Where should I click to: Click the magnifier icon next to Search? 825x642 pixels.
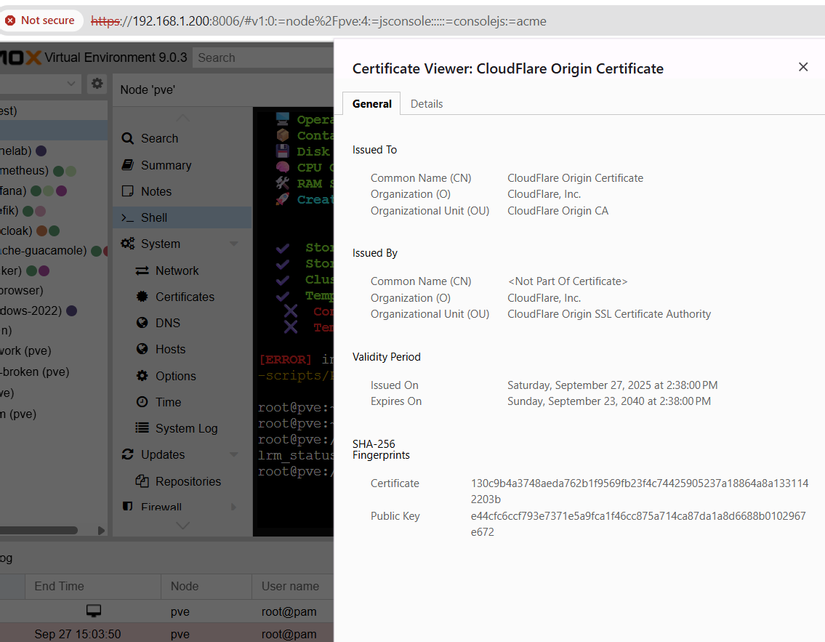pos(127,138)
